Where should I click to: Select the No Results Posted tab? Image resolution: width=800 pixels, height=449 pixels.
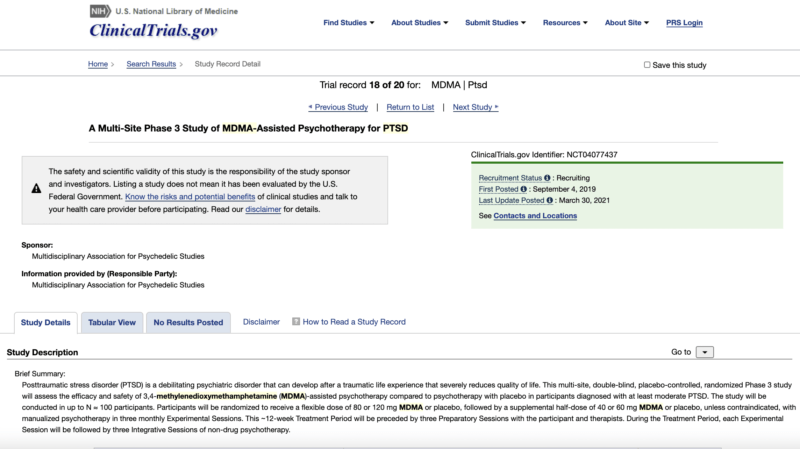point(188,322)
